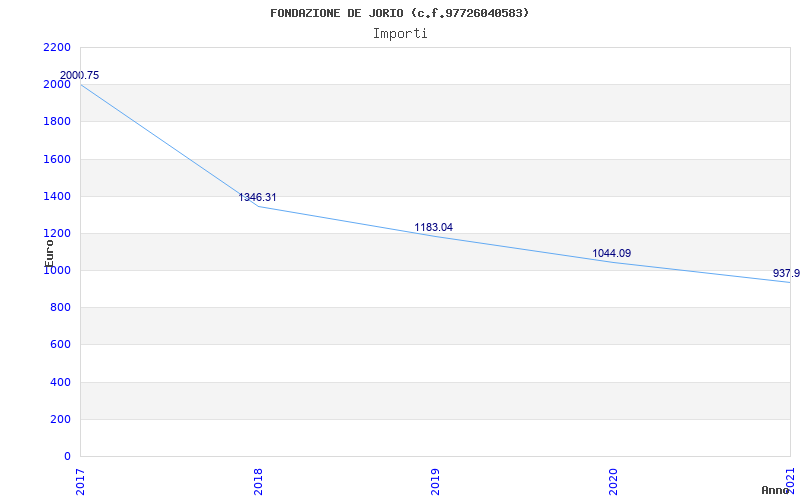
Task: Click the 1044.09 value label
Action: tap(611, 253)
